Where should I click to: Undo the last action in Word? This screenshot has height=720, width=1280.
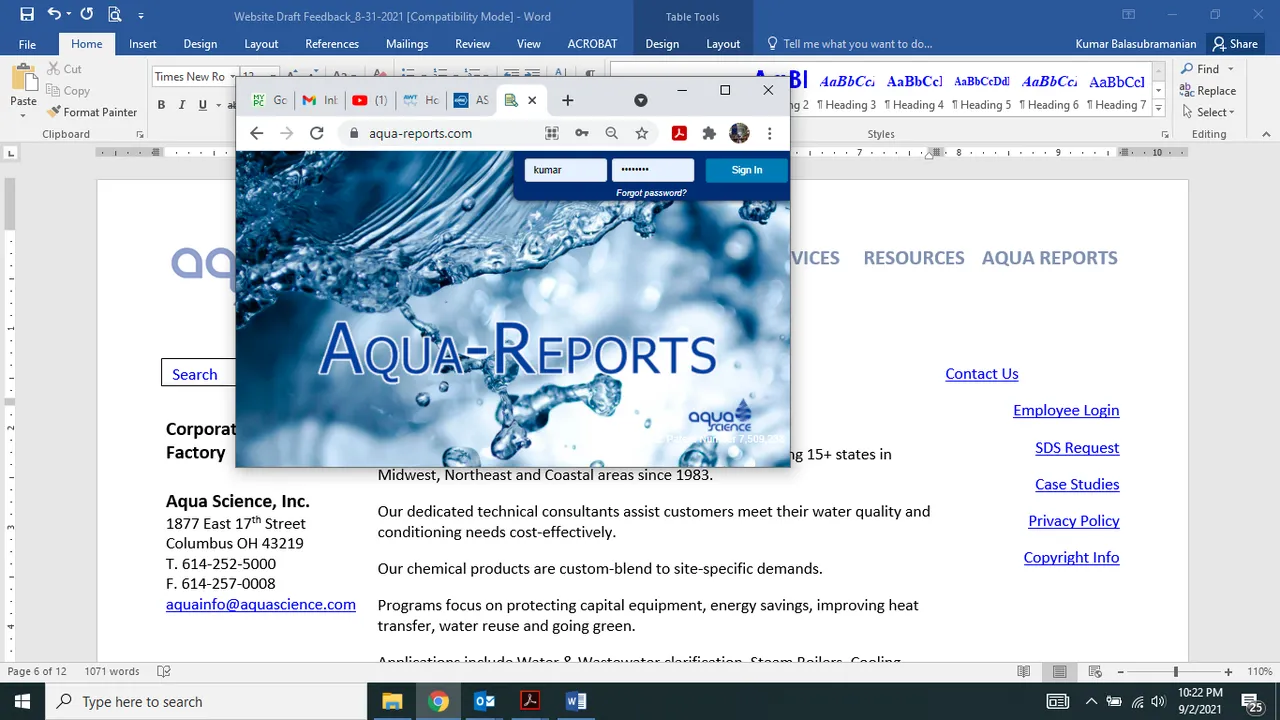(x=53, y=14)
